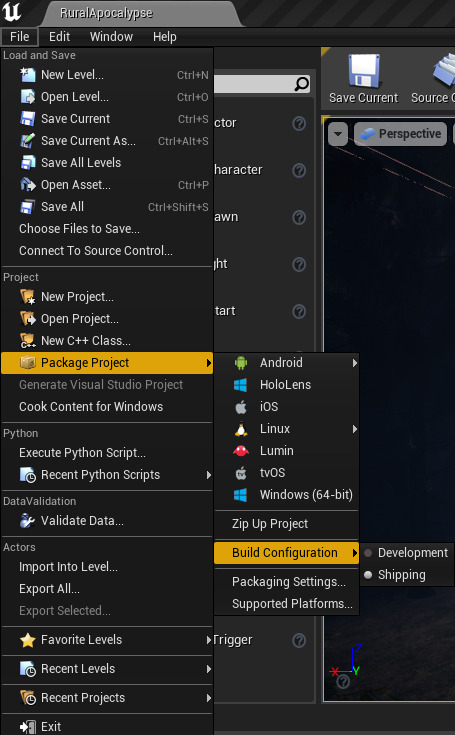Click the help icon beside Character
The width and height of the screenshot is (455, 735).
coord(299,170)
